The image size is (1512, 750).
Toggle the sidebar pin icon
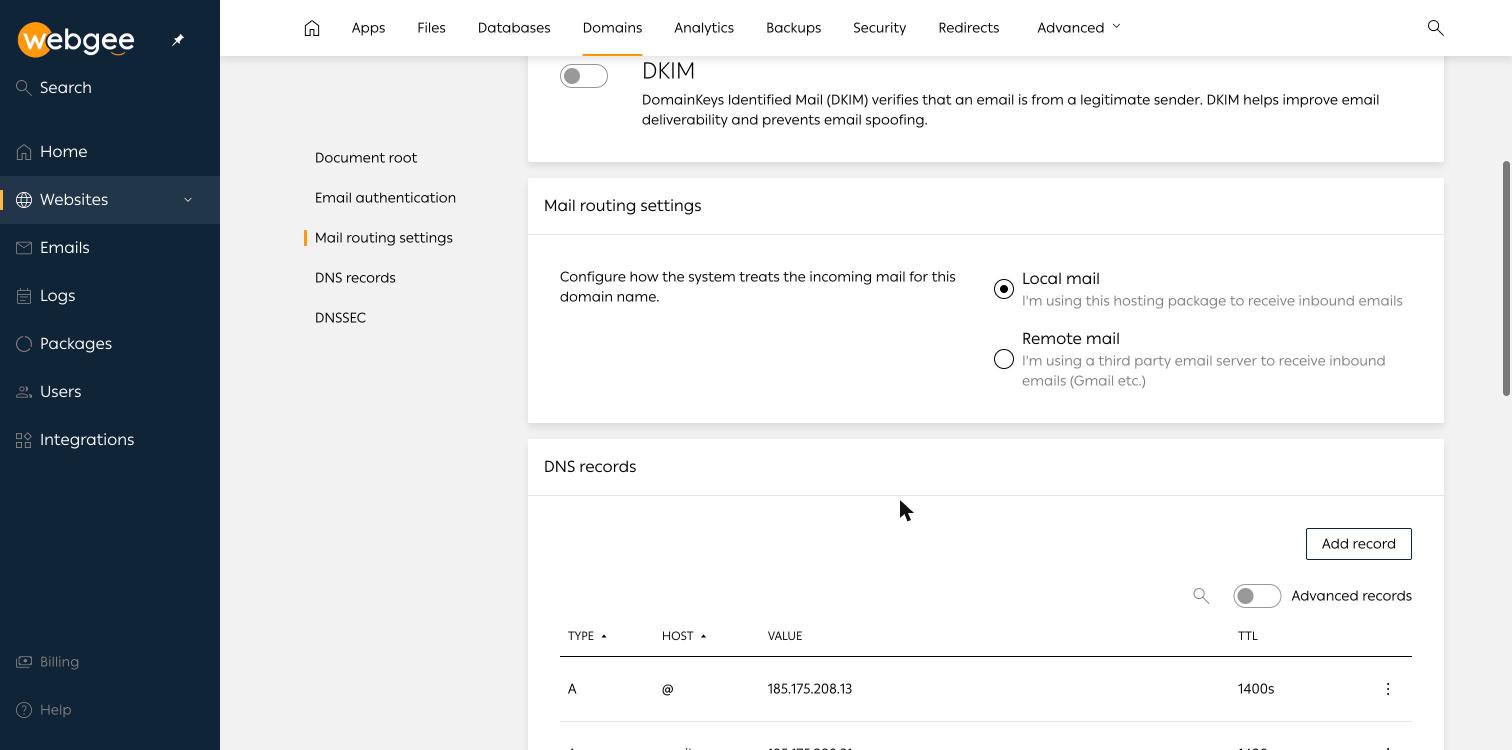(178, 40)
